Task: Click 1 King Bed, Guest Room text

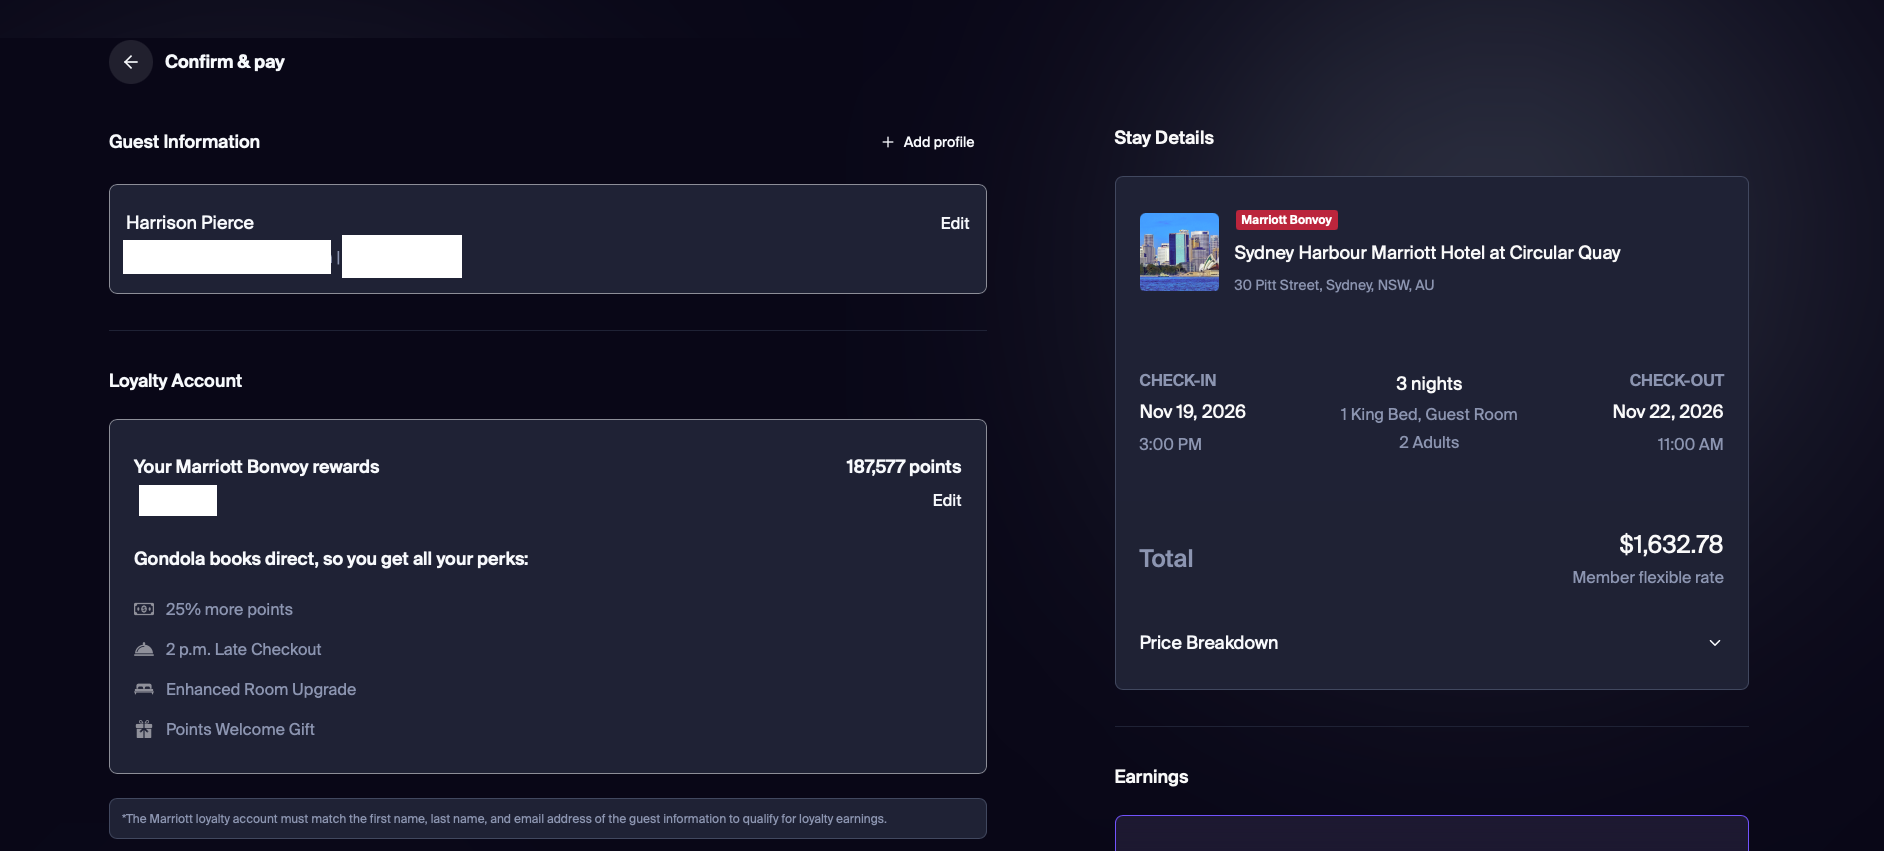Action: (1429, 414)
